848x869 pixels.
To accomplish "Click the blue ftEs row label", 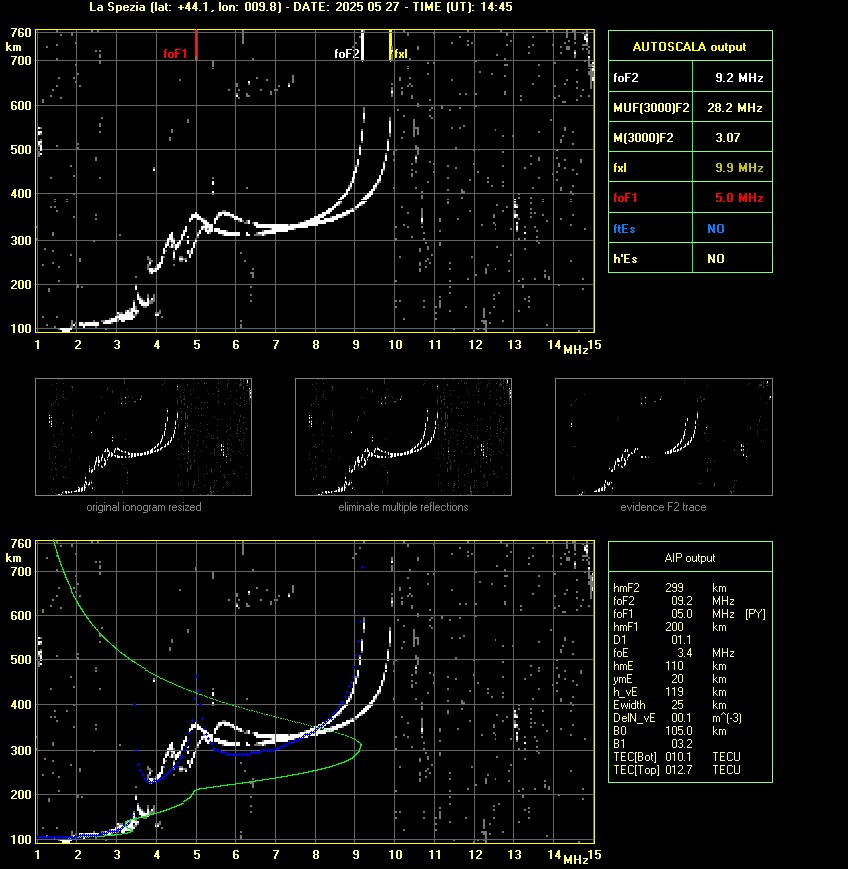I will click(624, 228).
